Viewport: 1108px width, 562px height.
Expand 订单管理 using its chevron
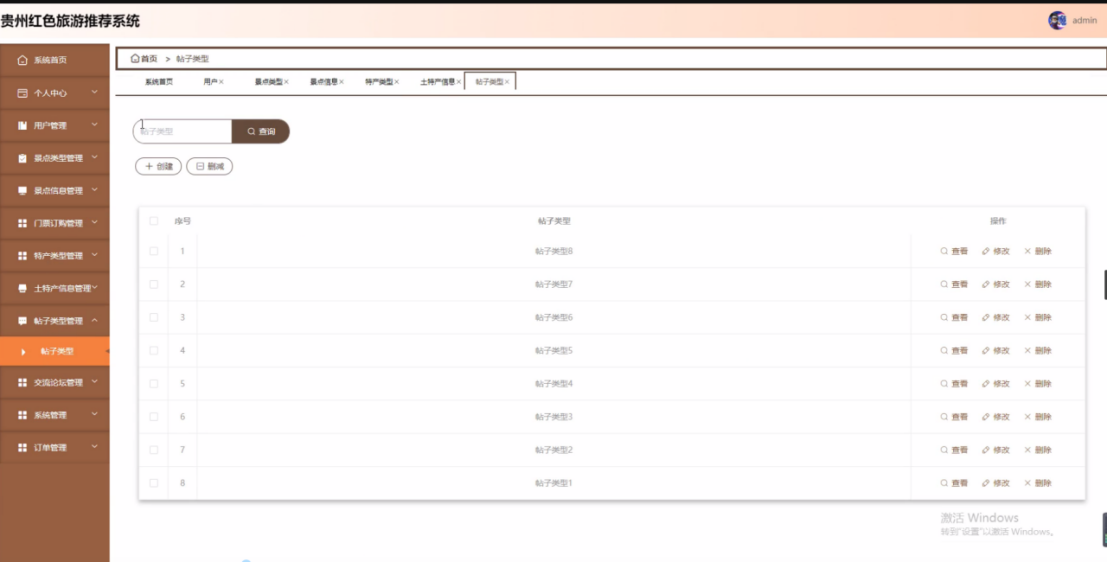(95, 447)
